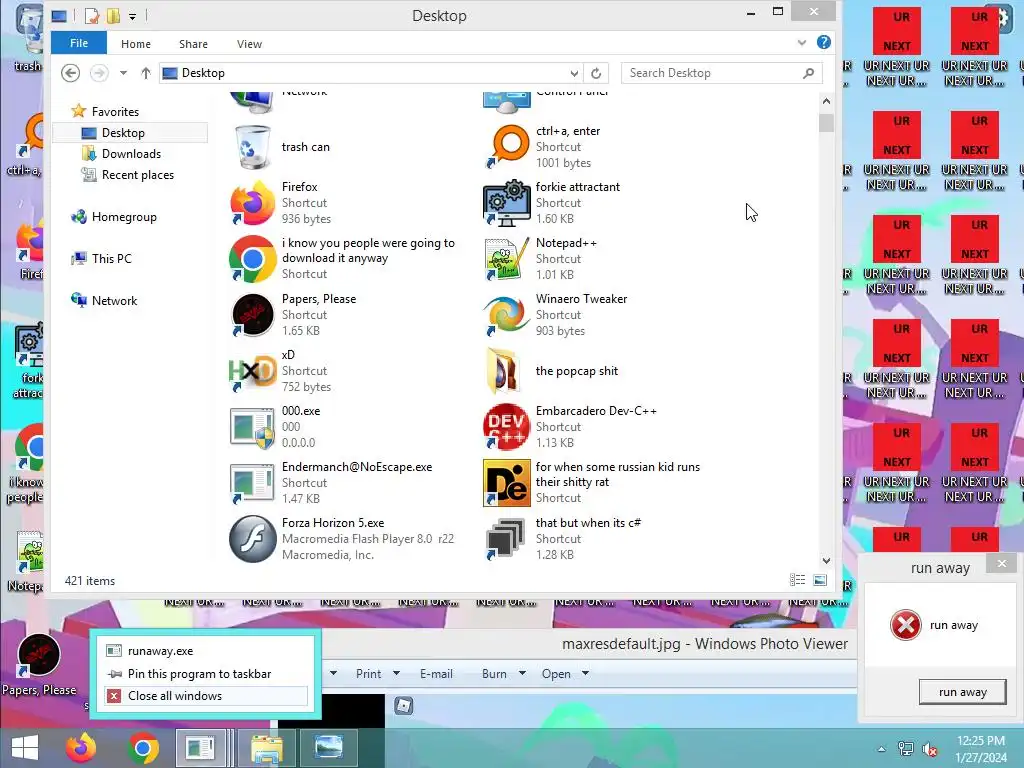Click the taskbar clock and date
The height and width of the screenshot is (768, 1024).
click(981, 749)
